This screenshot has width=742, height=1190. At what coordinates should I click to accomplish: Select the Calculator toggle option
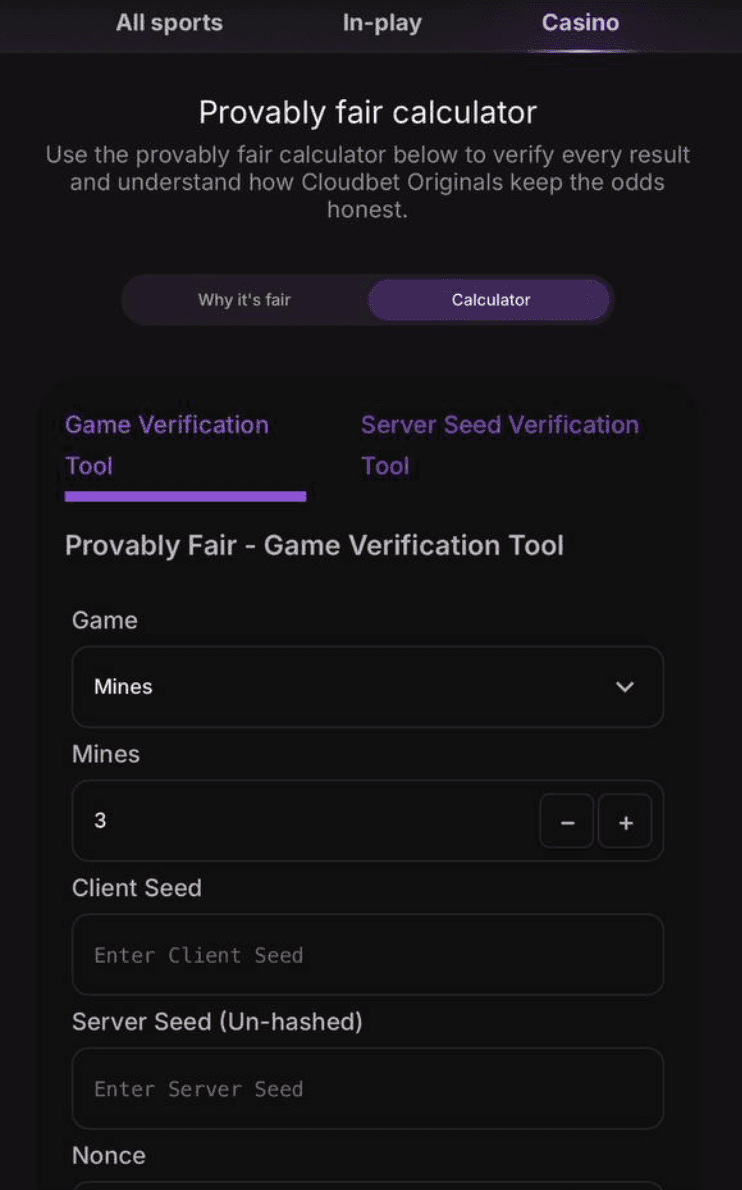click(490, 300)
